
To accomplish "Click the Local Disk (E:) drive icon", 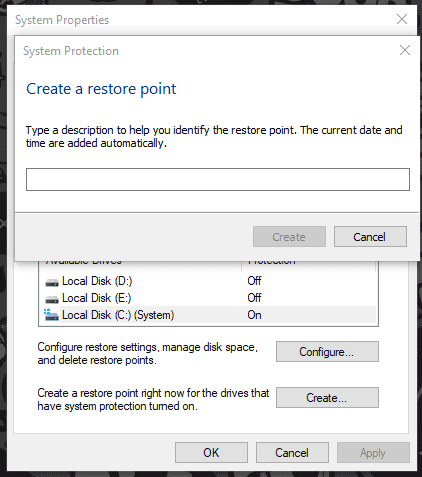I will coord(52,299).
